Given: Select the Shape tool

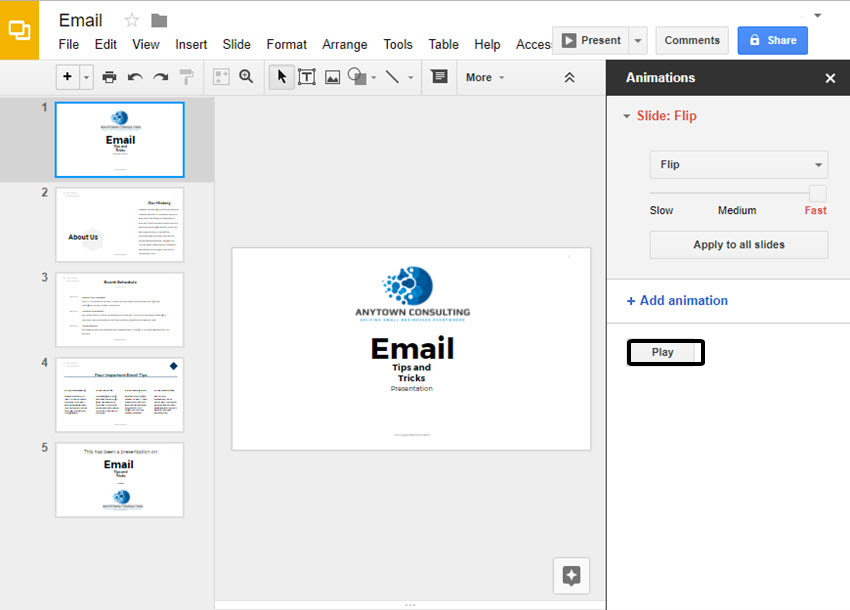Looking at the screenshot, I should (x=357, y=76).
